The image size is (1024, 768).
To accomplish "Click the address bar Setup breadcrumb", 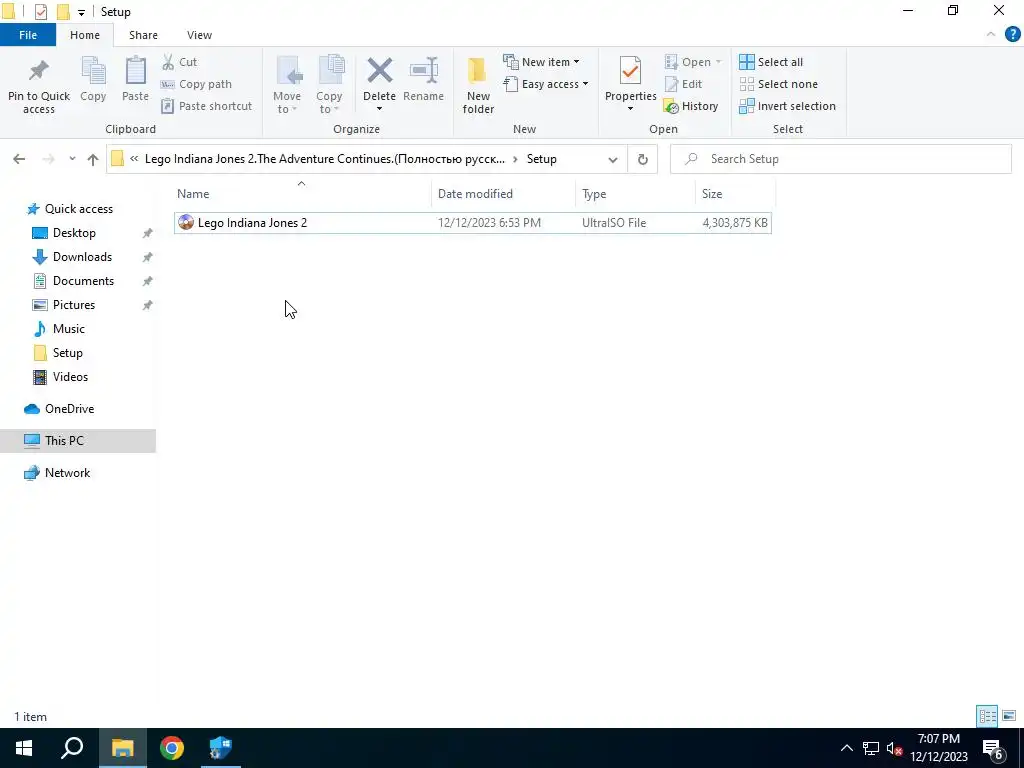I will [541, 159].
